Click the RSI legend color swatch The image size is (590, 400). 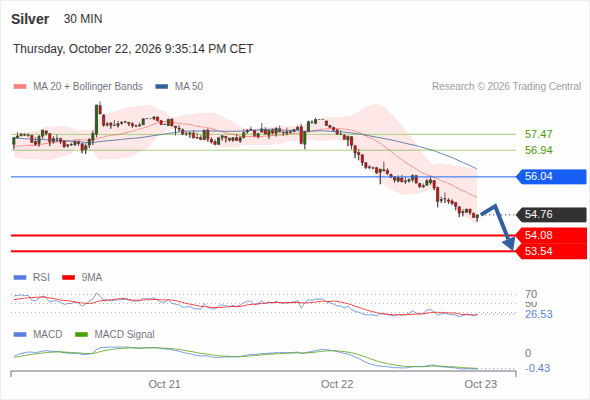pyautogui.click(x=20, y=278)
